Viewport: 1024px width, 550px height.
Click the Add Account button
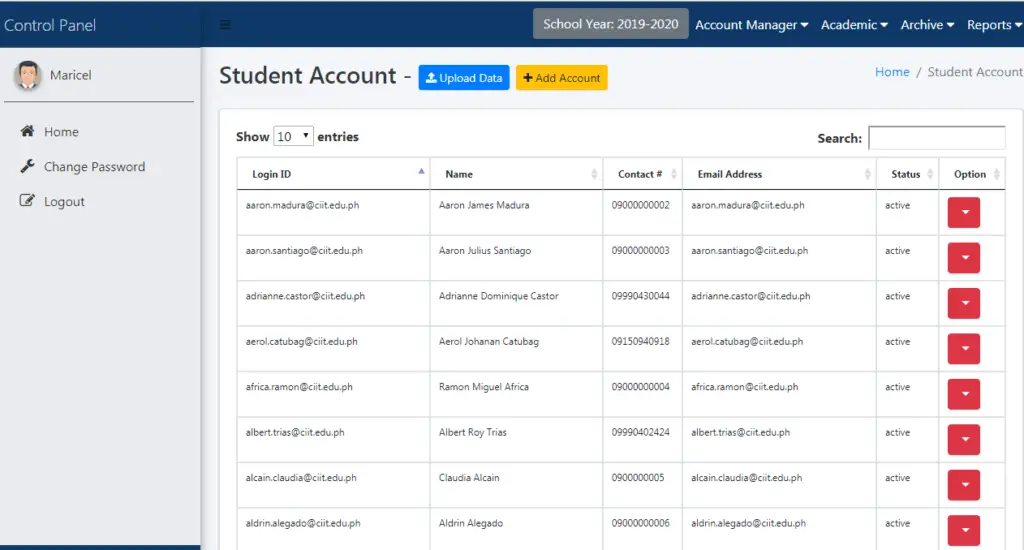561,78
